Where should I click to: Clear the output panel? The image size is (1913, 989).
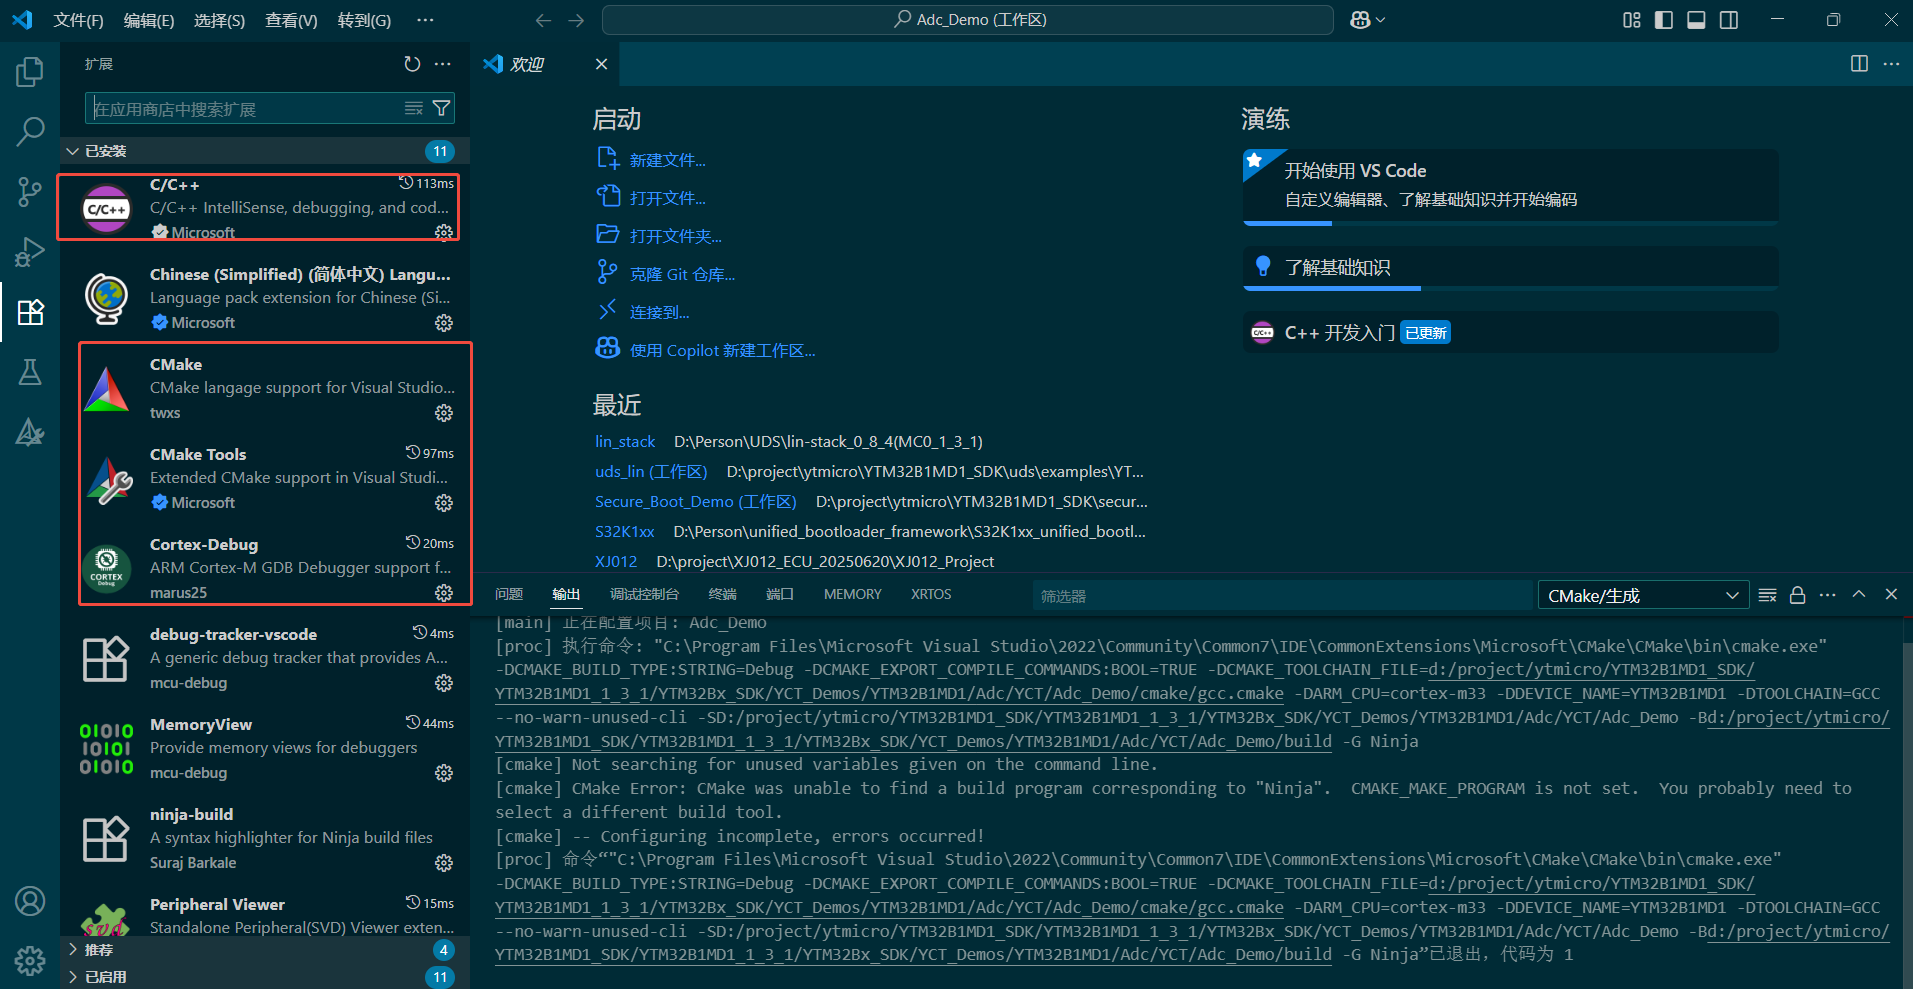pos(1767,595)
